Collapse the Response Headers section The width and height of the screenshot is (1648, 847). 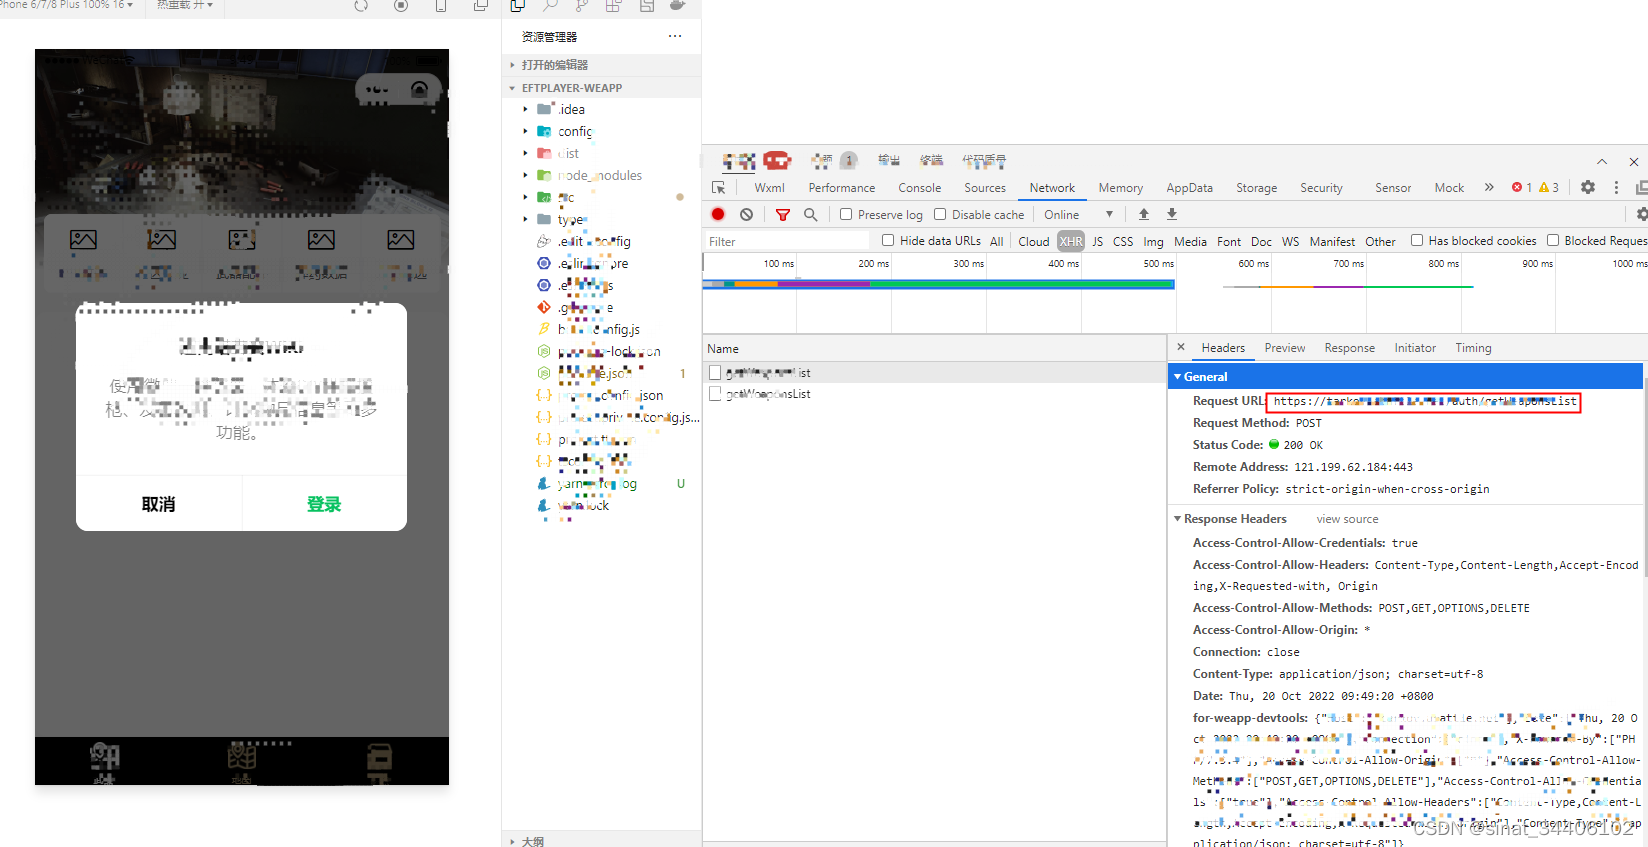pos(1178,519)
